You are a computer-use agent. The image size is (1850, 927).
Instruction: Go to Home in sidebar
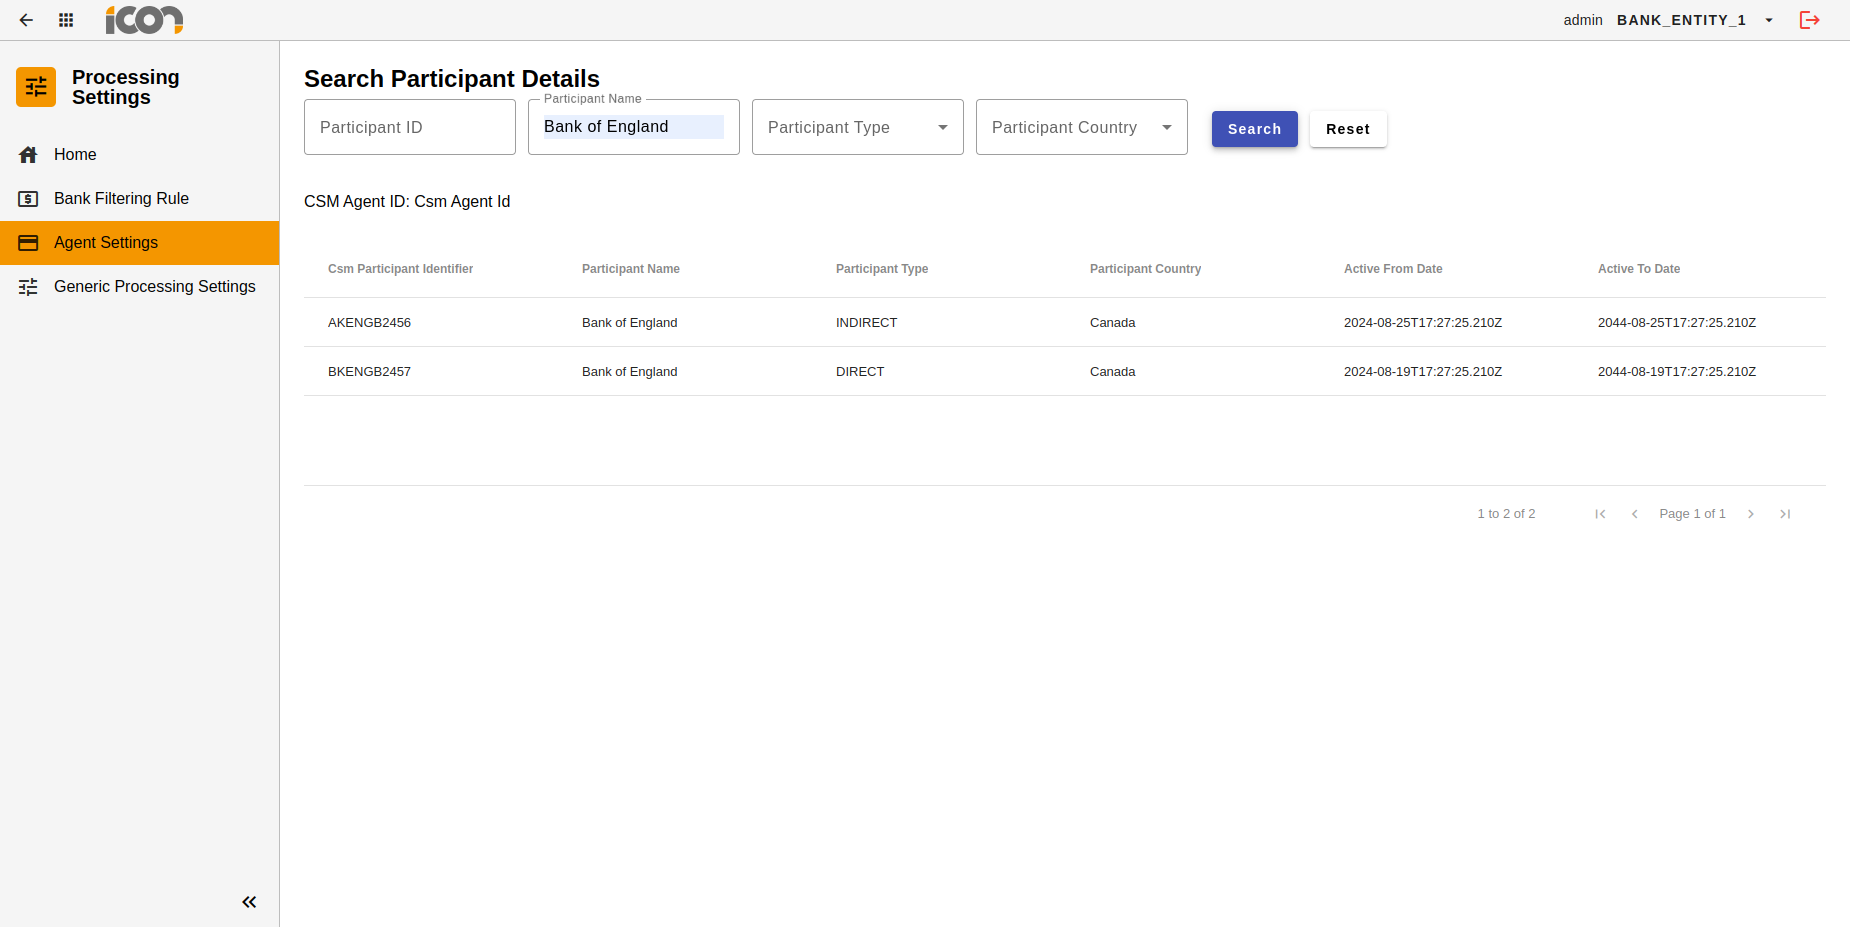click(75, 154)
